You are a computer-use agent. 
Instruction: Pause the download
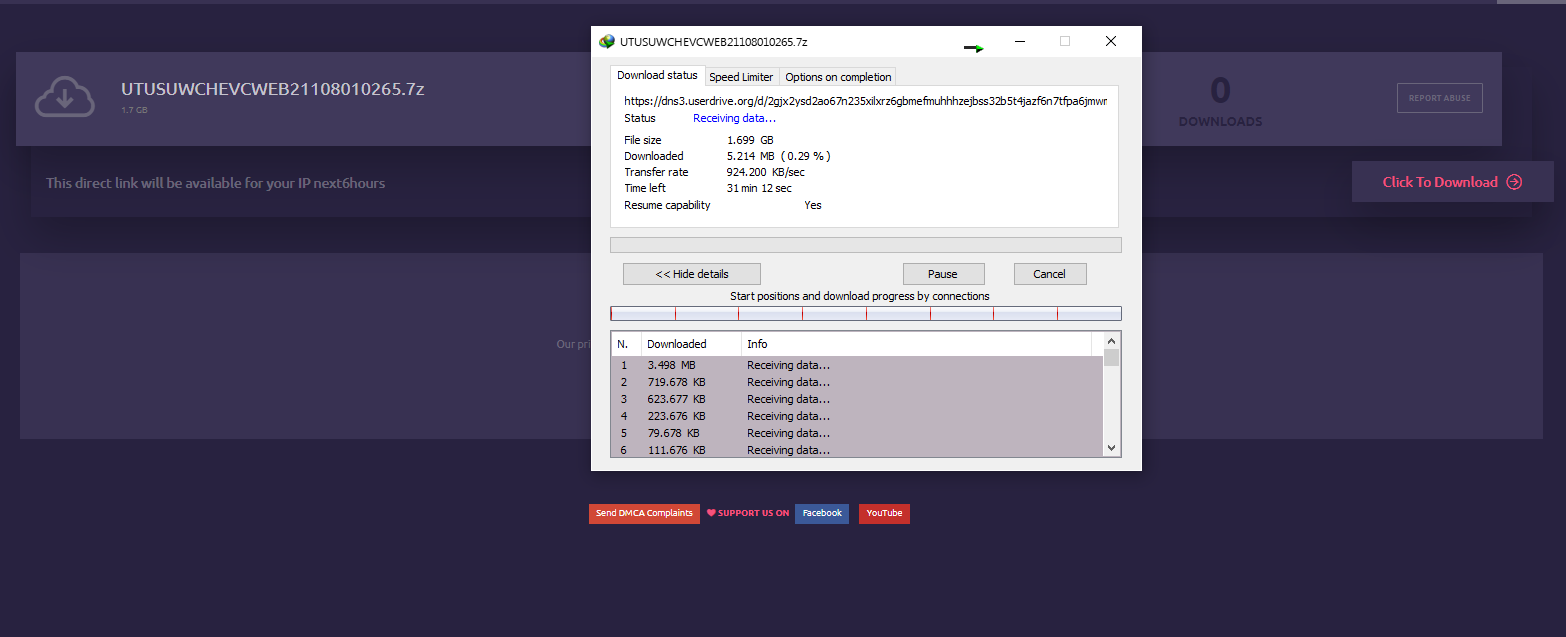[943, 274]
